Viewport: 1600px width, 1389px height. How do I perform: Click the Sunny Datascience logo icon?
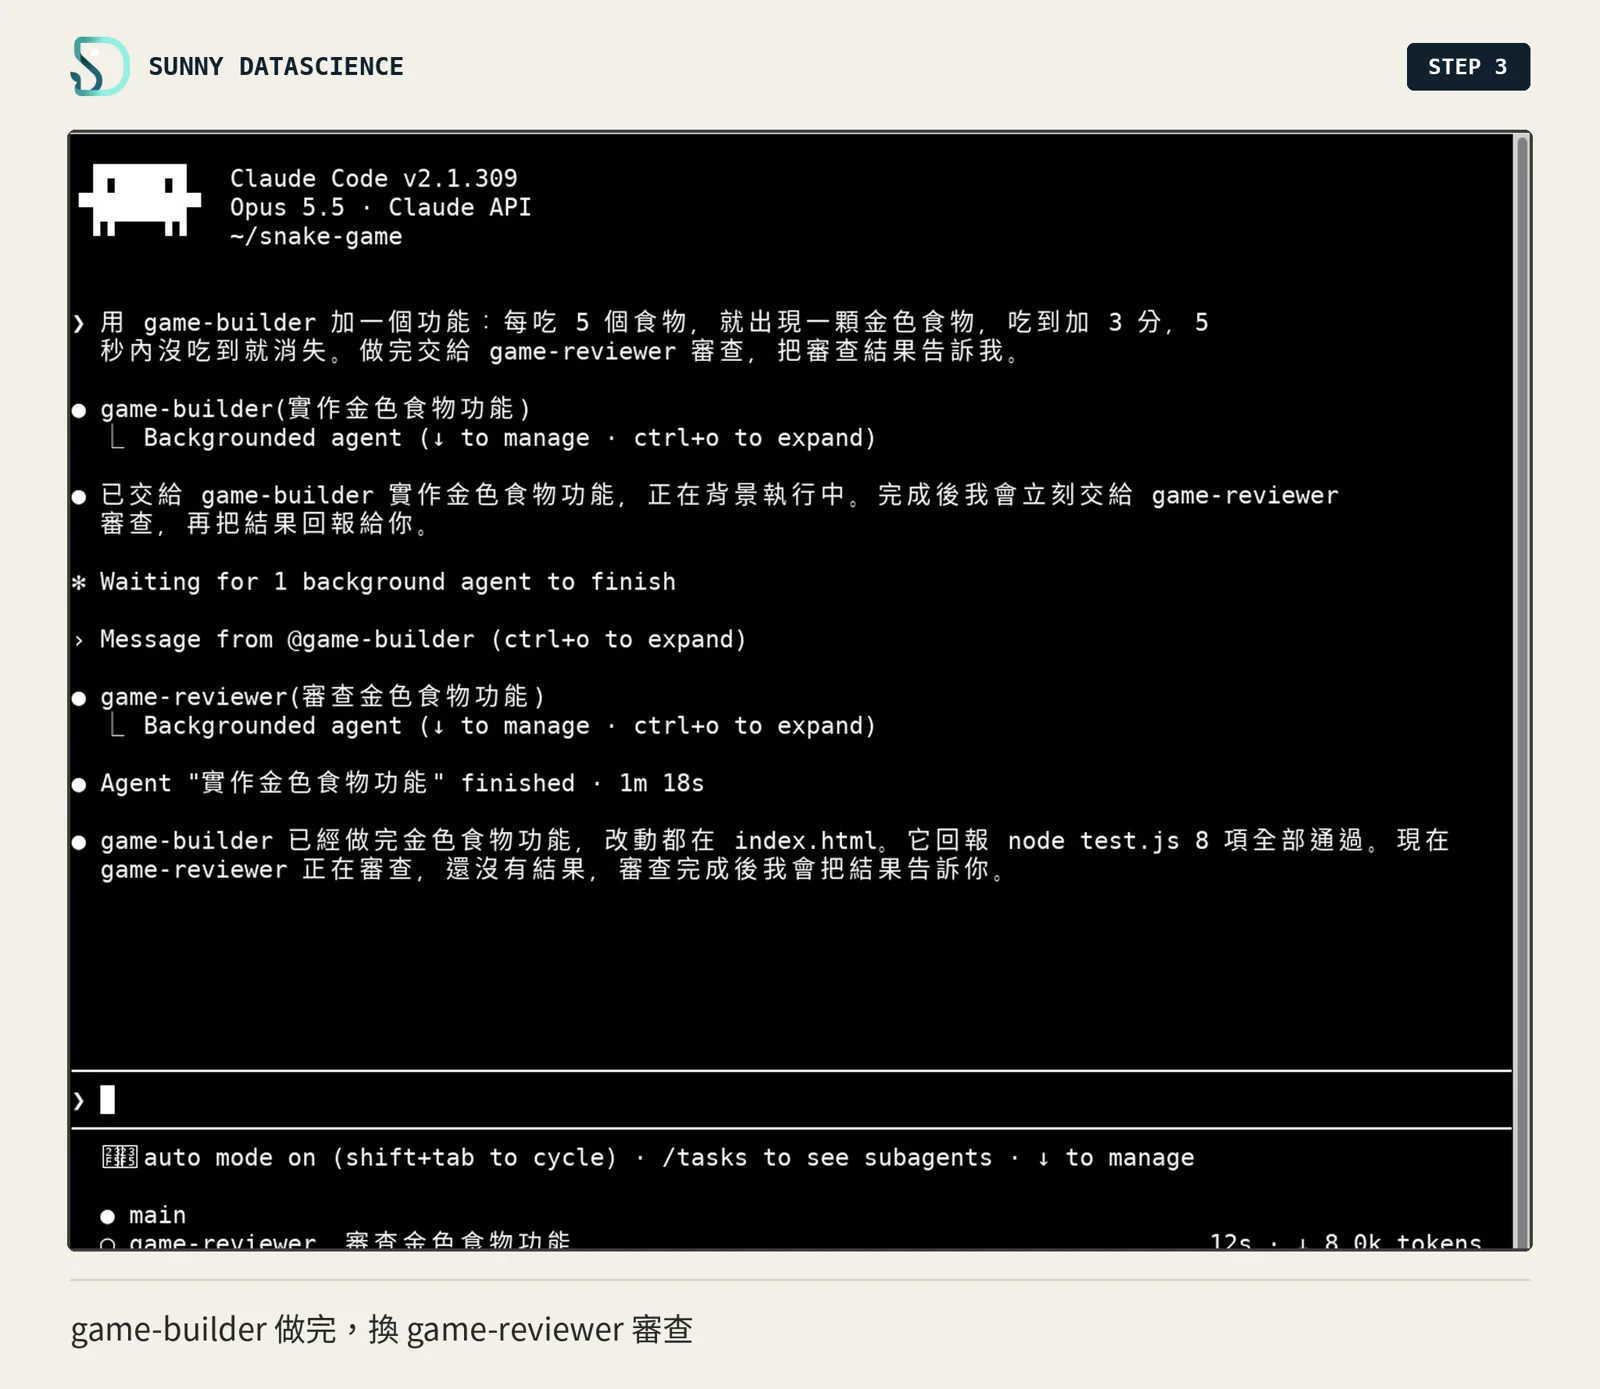[100, 66]
